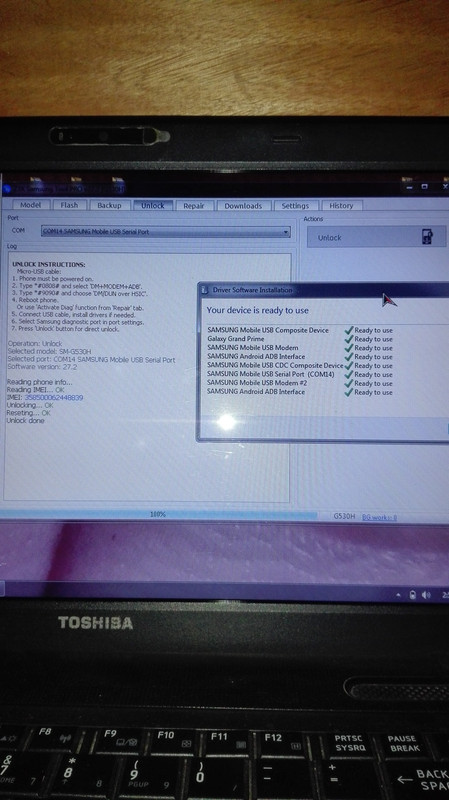
Task: Show hidden system tray icons arrow
Action: click(x=398, y=595)
